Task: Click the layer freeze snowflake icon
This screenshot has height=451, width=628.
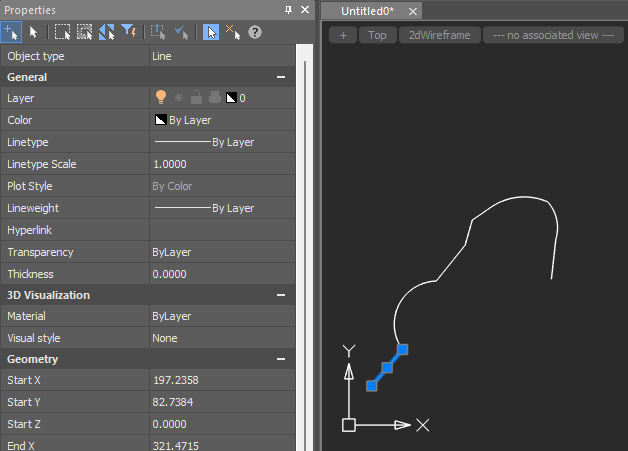Action: (x=177, y=98)
